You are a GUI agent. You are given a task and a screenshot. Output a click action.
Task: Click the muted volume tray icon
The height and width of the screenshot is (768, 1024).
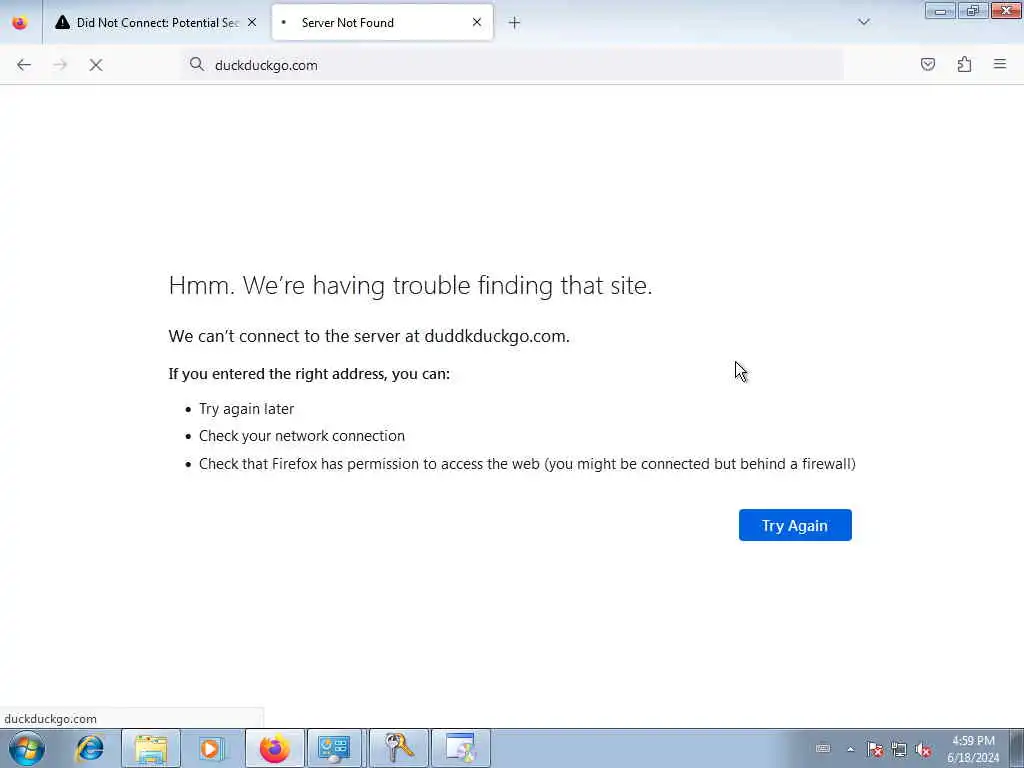(923, 749)
